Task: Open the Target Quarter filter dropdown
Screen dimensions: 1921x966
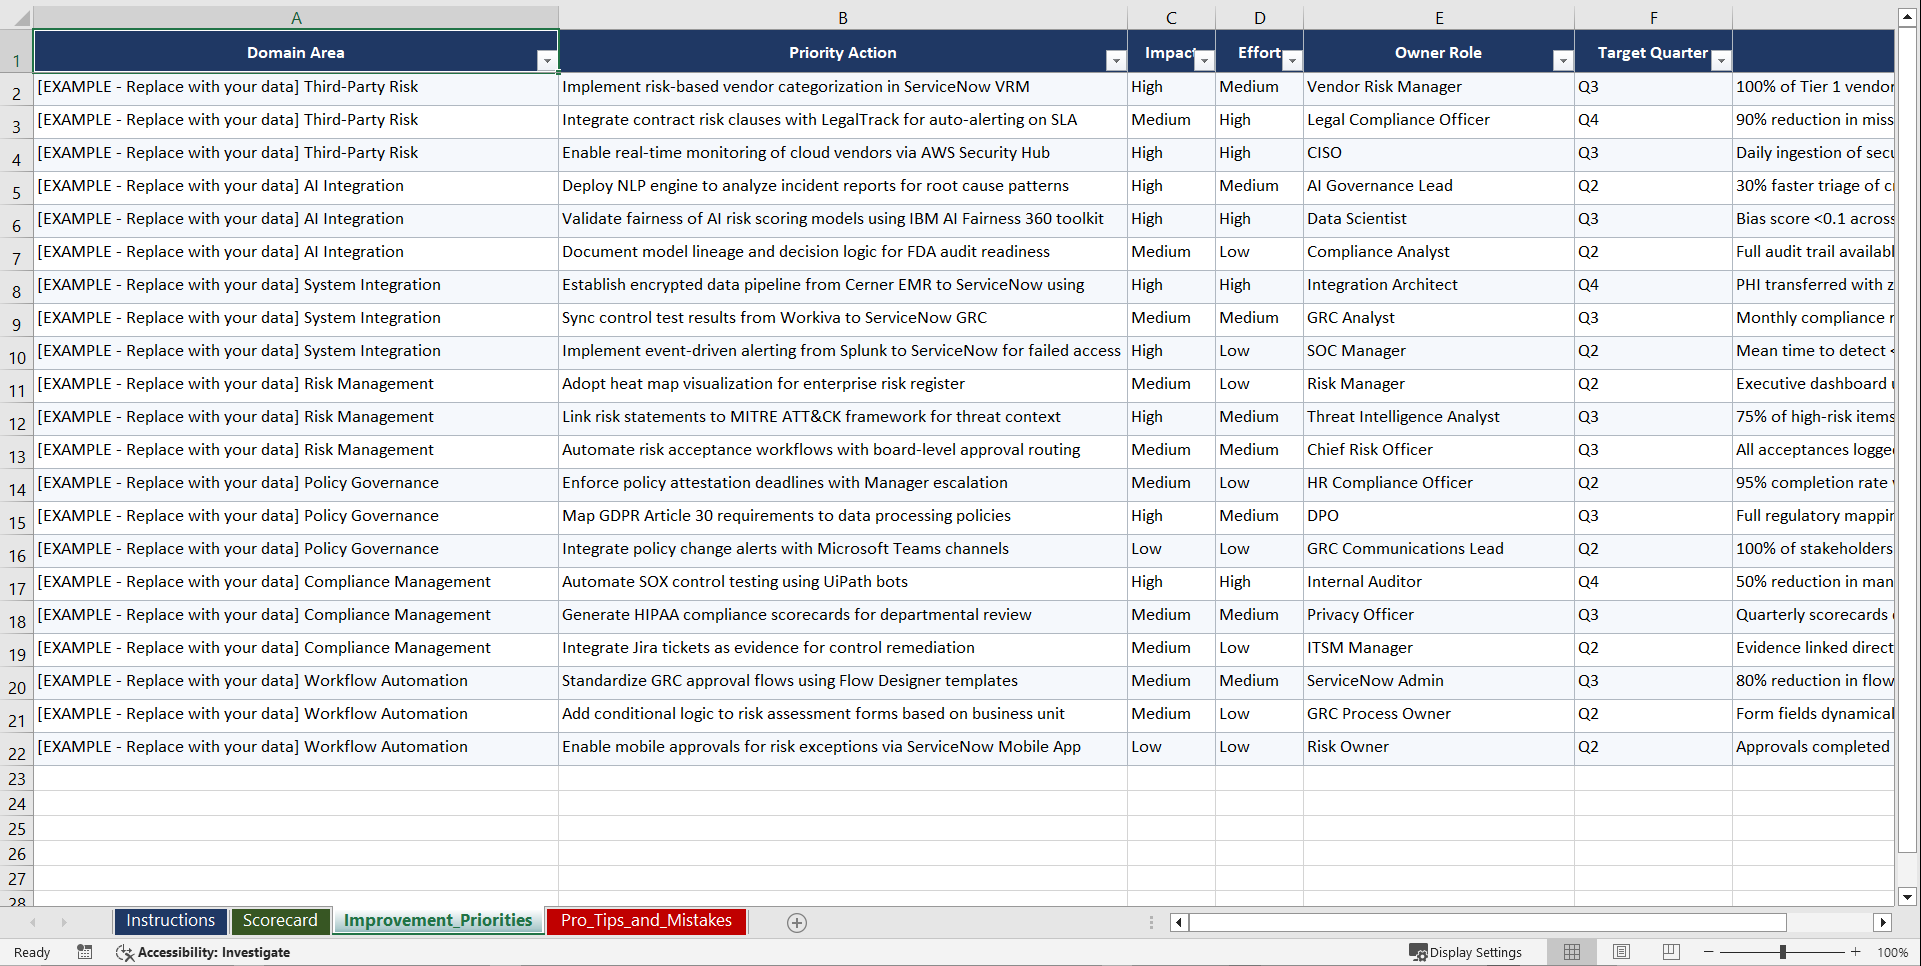Action: point(1721,60)
